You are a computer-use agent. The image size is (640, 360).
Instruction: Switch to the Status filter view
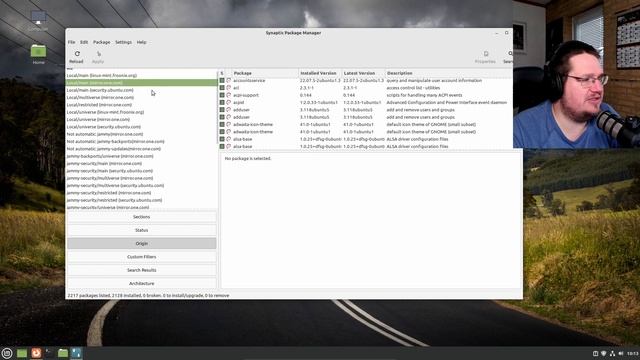(x=142, y=230)
